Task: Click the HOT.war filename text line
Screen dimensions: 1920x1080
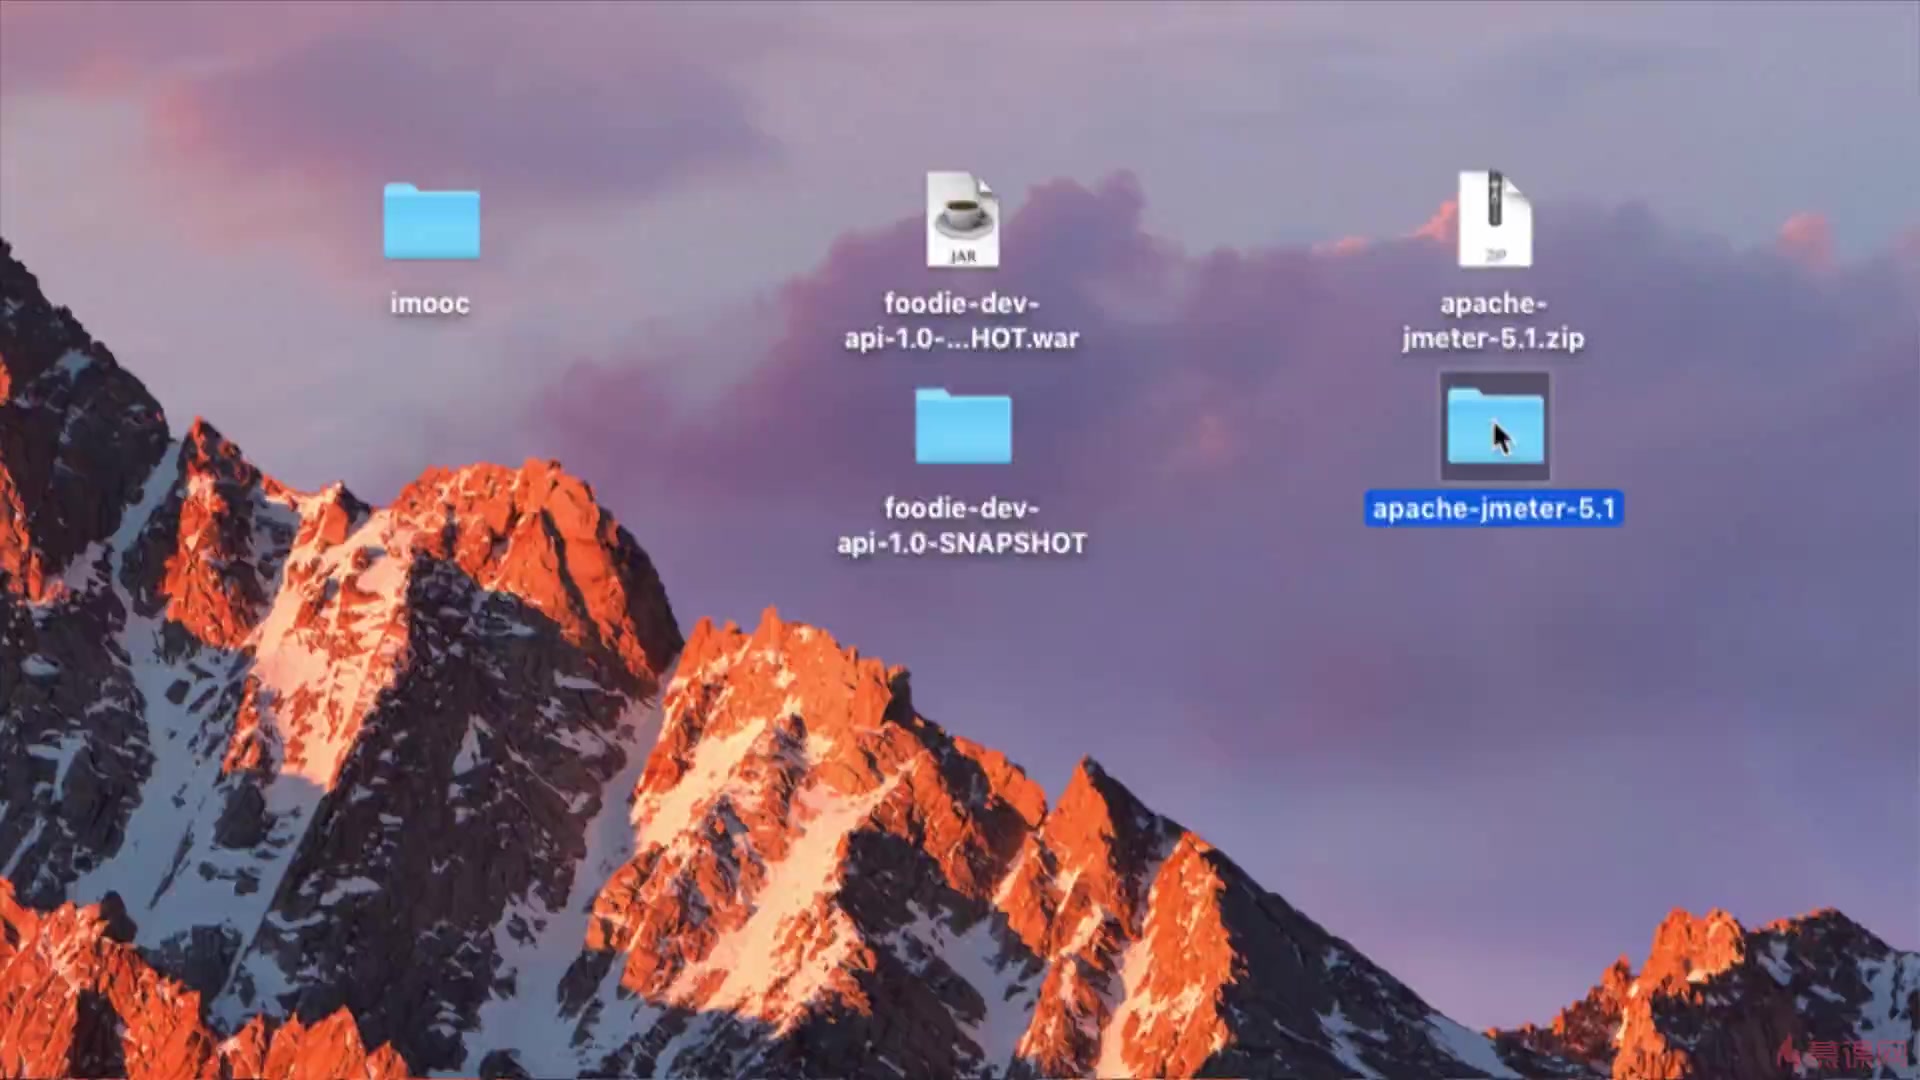Action: (x=961, y=339)
